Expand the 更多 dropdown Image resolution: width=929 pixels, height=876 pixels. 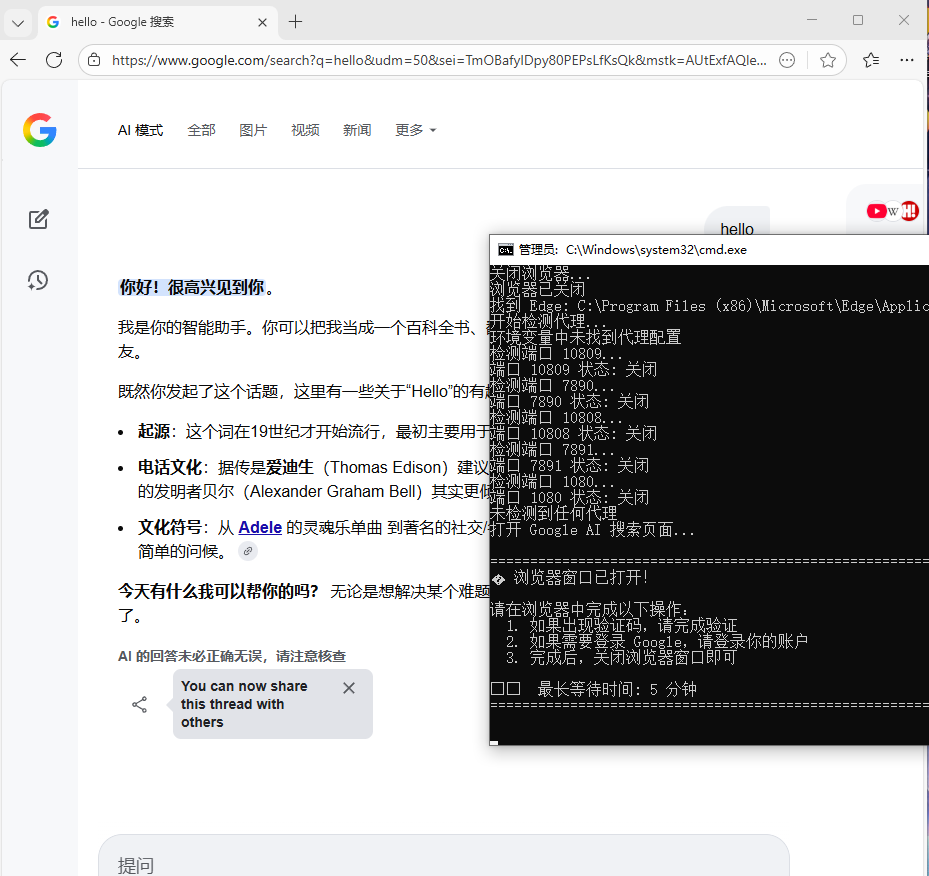pos(415,130)
